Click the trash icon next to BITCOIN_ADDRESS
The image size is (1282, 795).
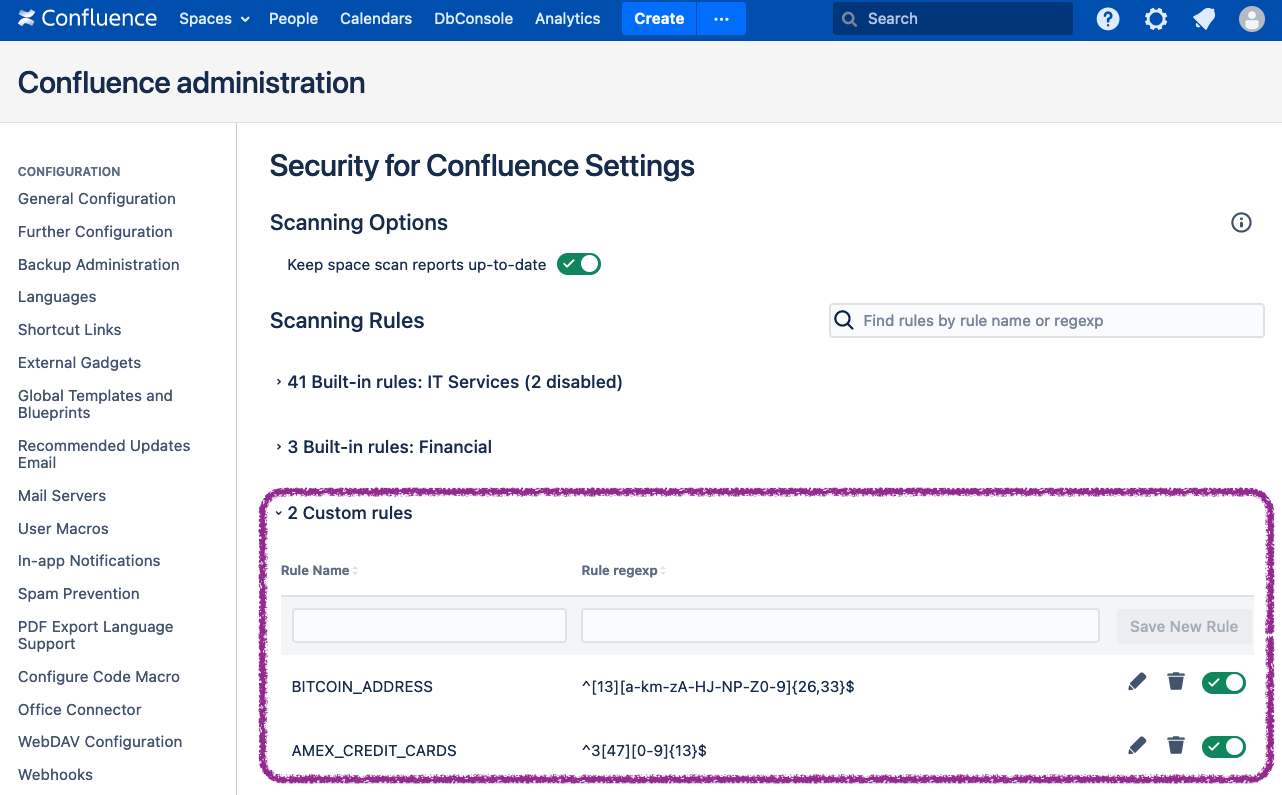pos(1176,682)
